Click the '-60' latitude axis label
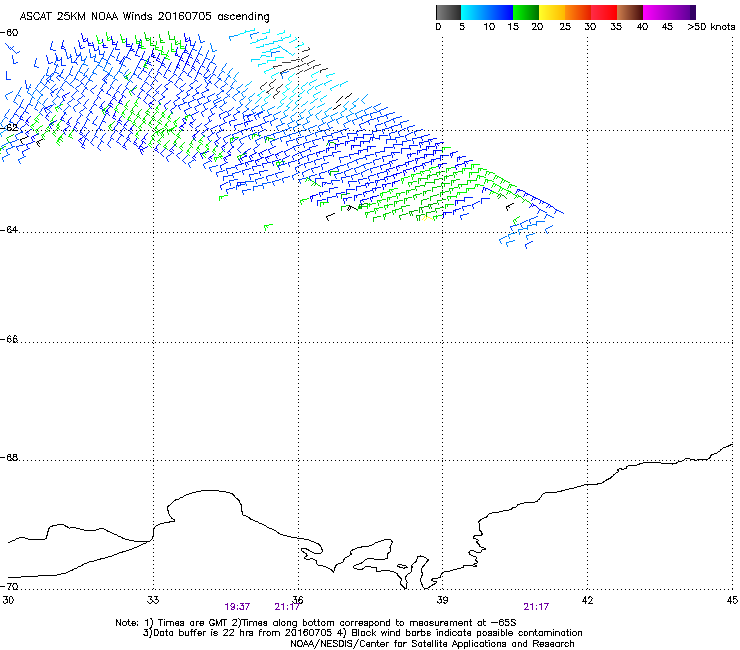The image size is (740, 650). (x=9, y=33)
